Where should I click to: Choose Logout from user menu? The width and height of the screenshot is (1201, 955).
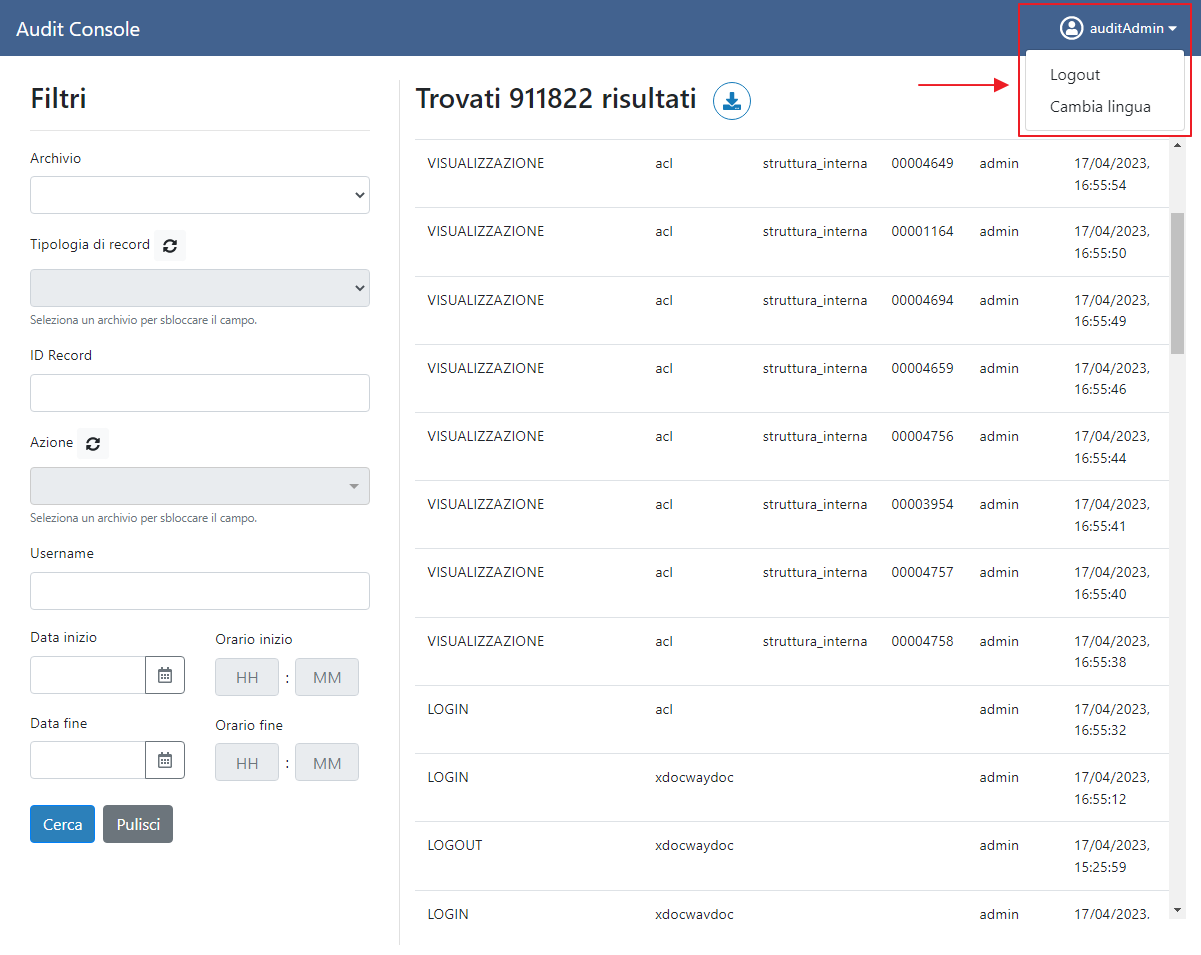(1075, 75)
